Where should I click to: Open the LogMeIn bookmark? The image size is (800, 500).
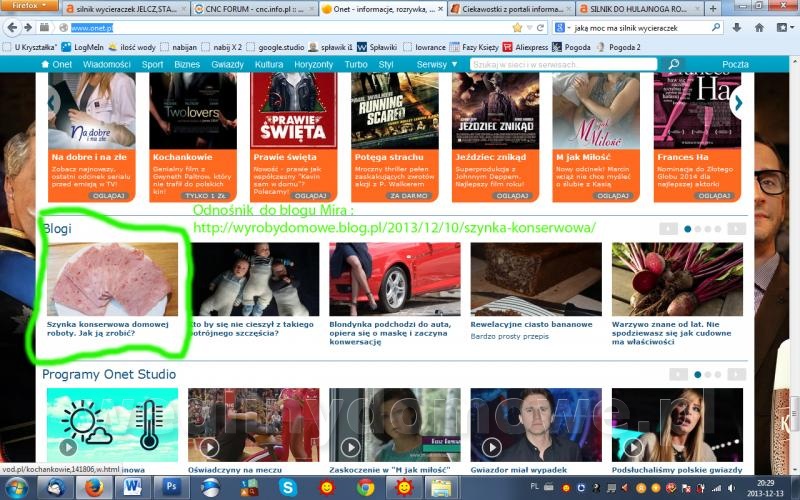click(x=83, y=47)
